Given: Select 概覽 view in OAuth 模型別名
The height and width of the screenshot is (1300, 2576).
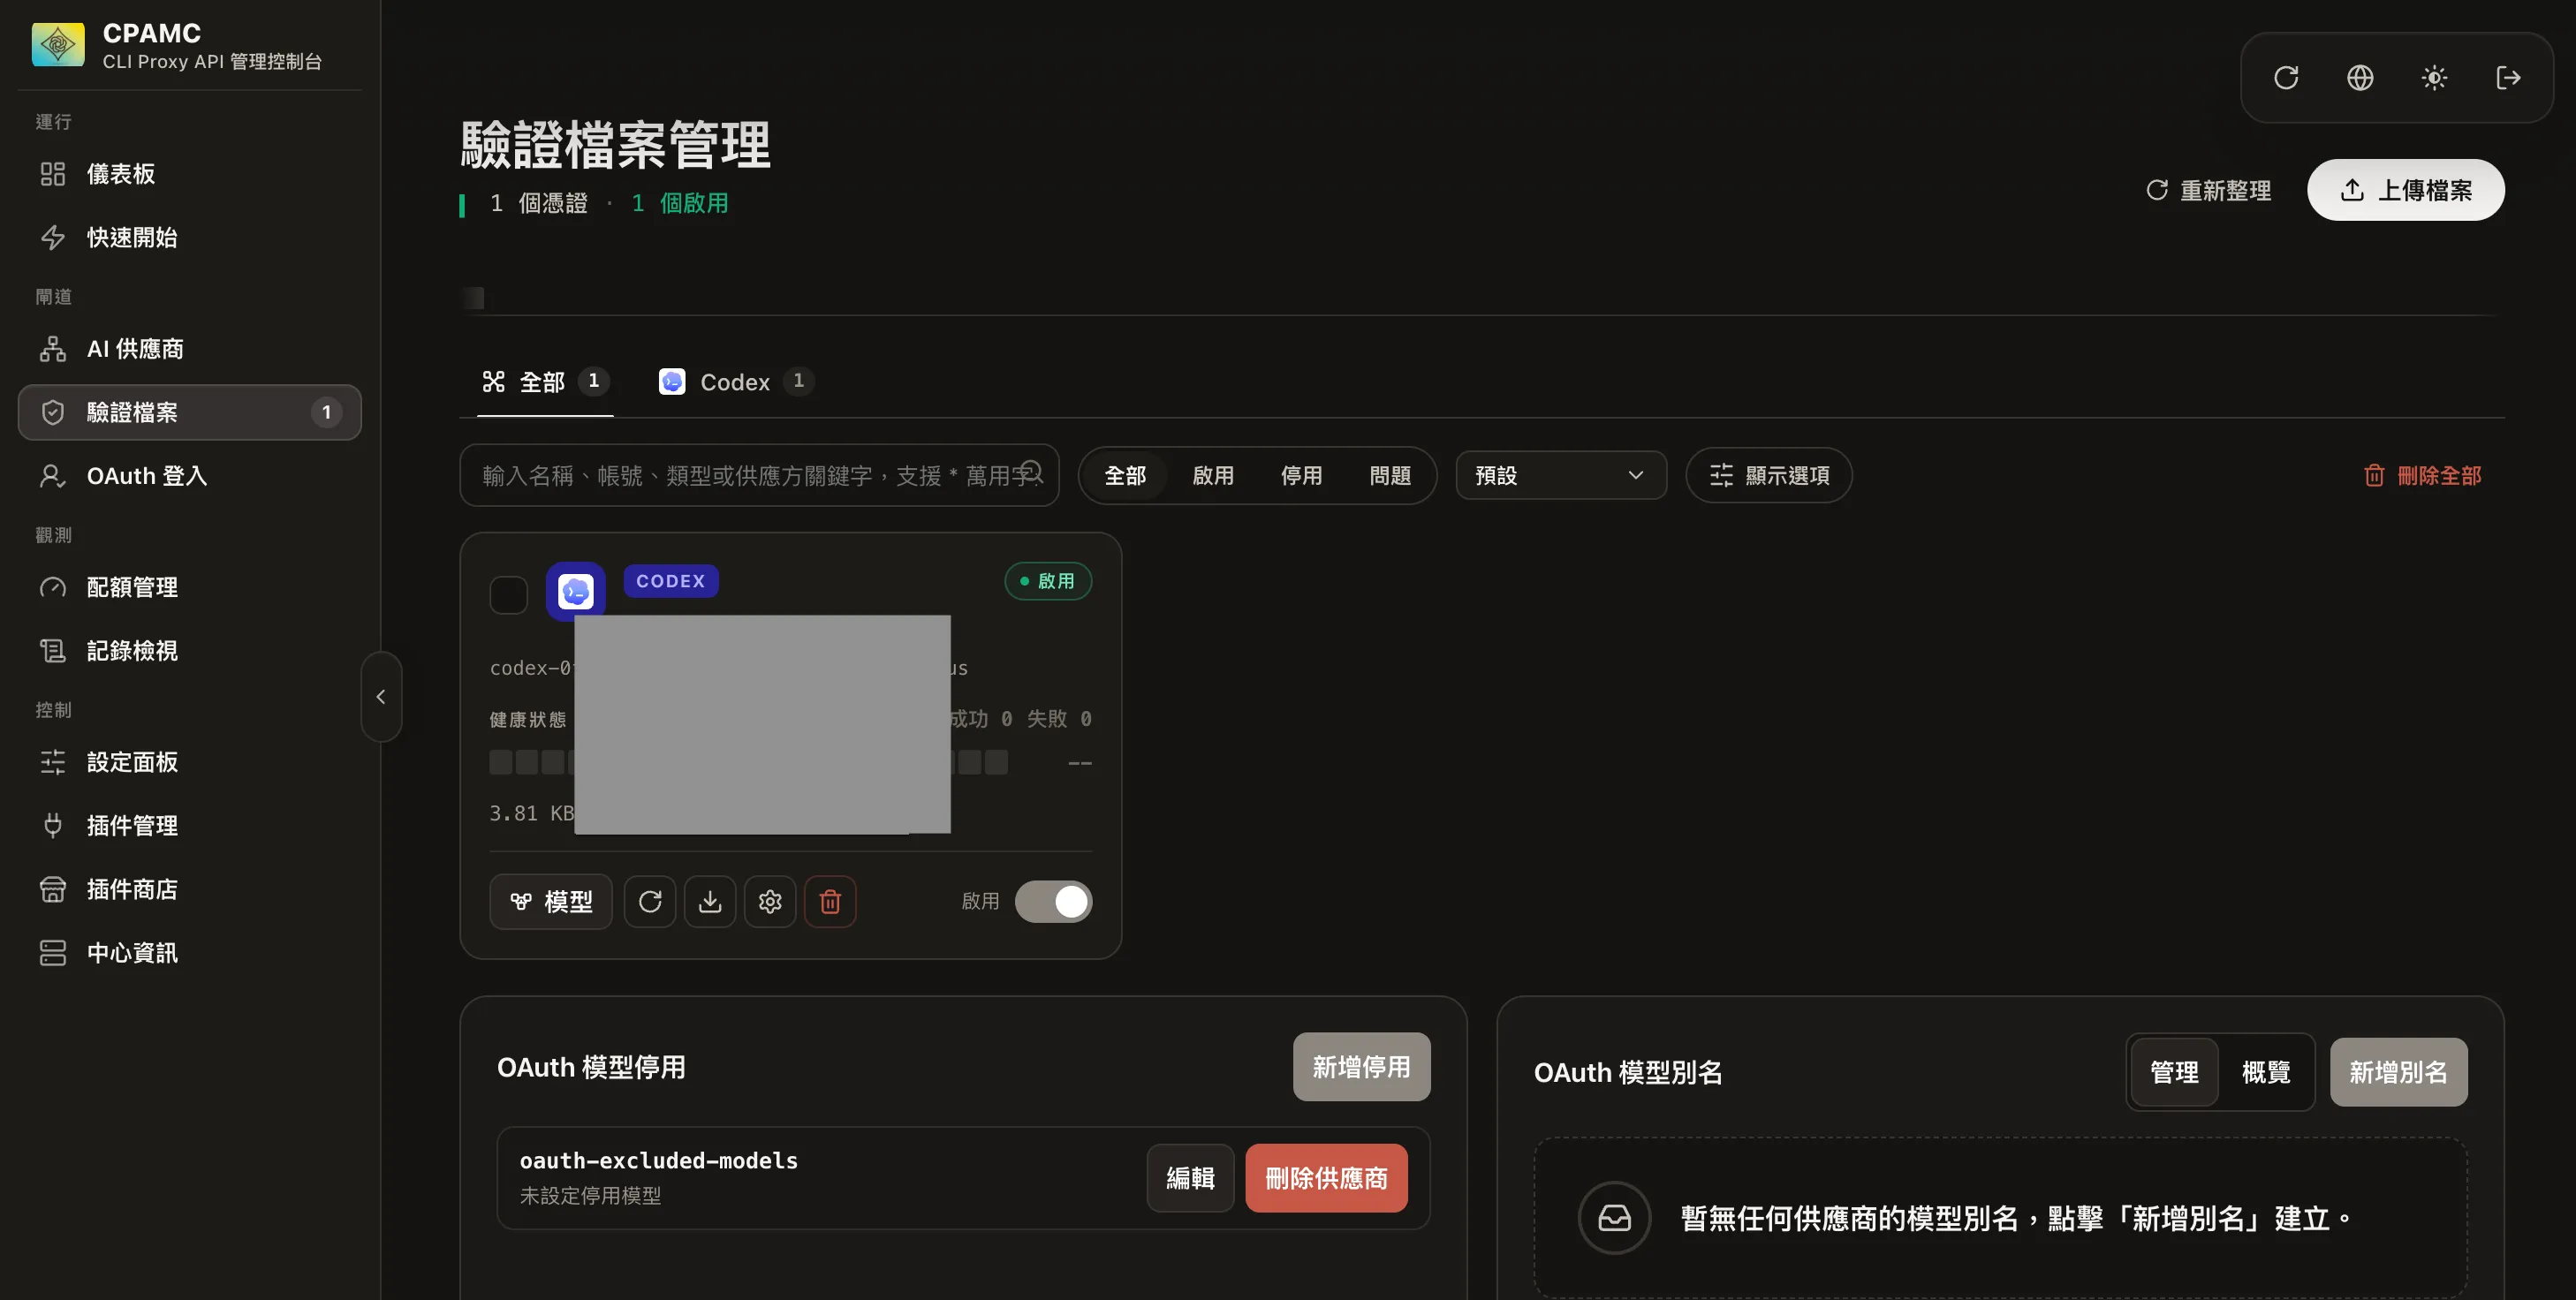Looking at the screenshot, I should pyautogui.click(x=2266, y=1073).
